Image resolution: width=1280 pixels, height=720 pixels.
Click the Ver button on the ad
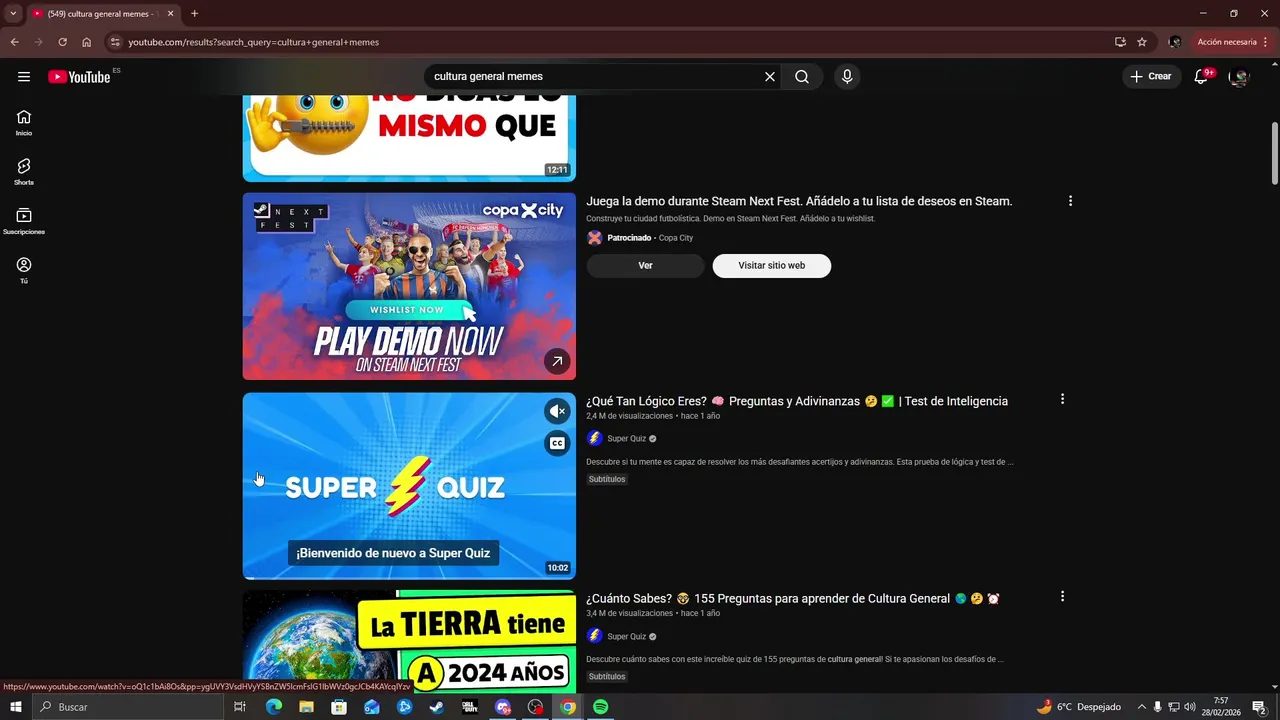(x=645, y=266)
